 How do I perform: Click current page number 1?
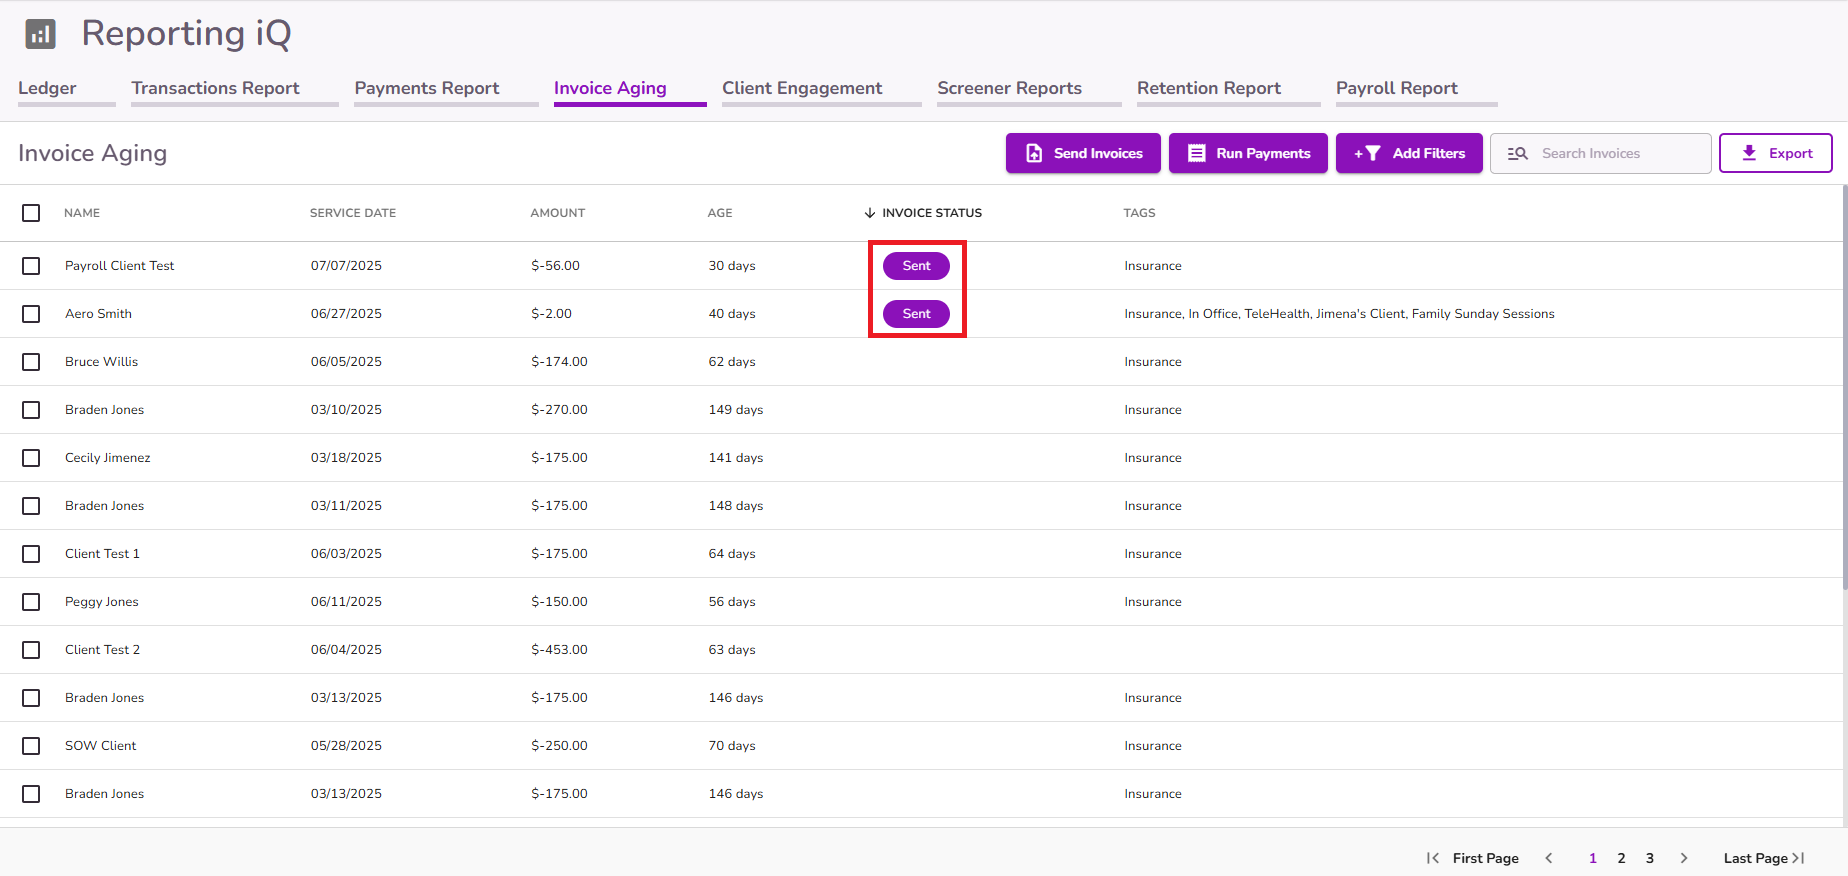1593,858
